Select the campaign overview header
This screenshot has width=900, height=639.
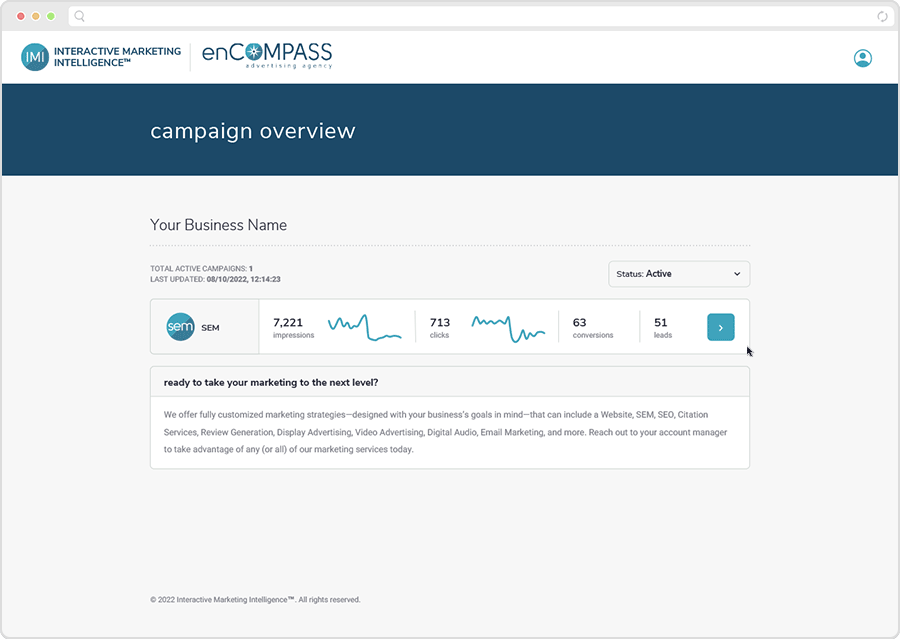[x=251, y=130]
